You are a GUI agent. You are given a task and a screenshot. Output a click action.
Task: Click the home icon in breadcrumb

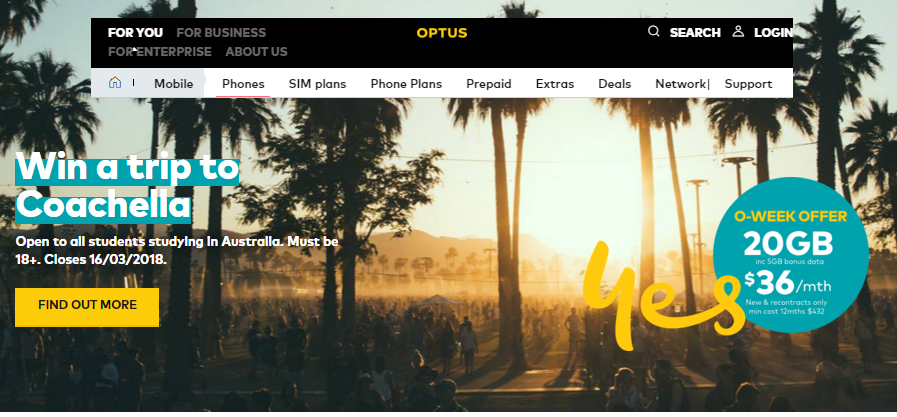[x=114, y=83]
